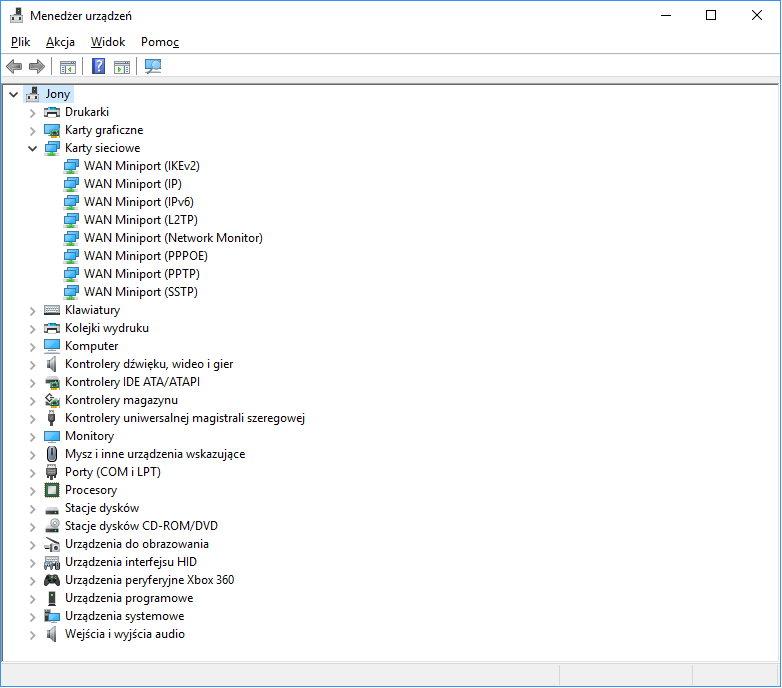The height and width of the screenshot is (688, 782).
Task: Click the Wejścia i wyjścia audio speaker icon
Action: coord(51,634)
